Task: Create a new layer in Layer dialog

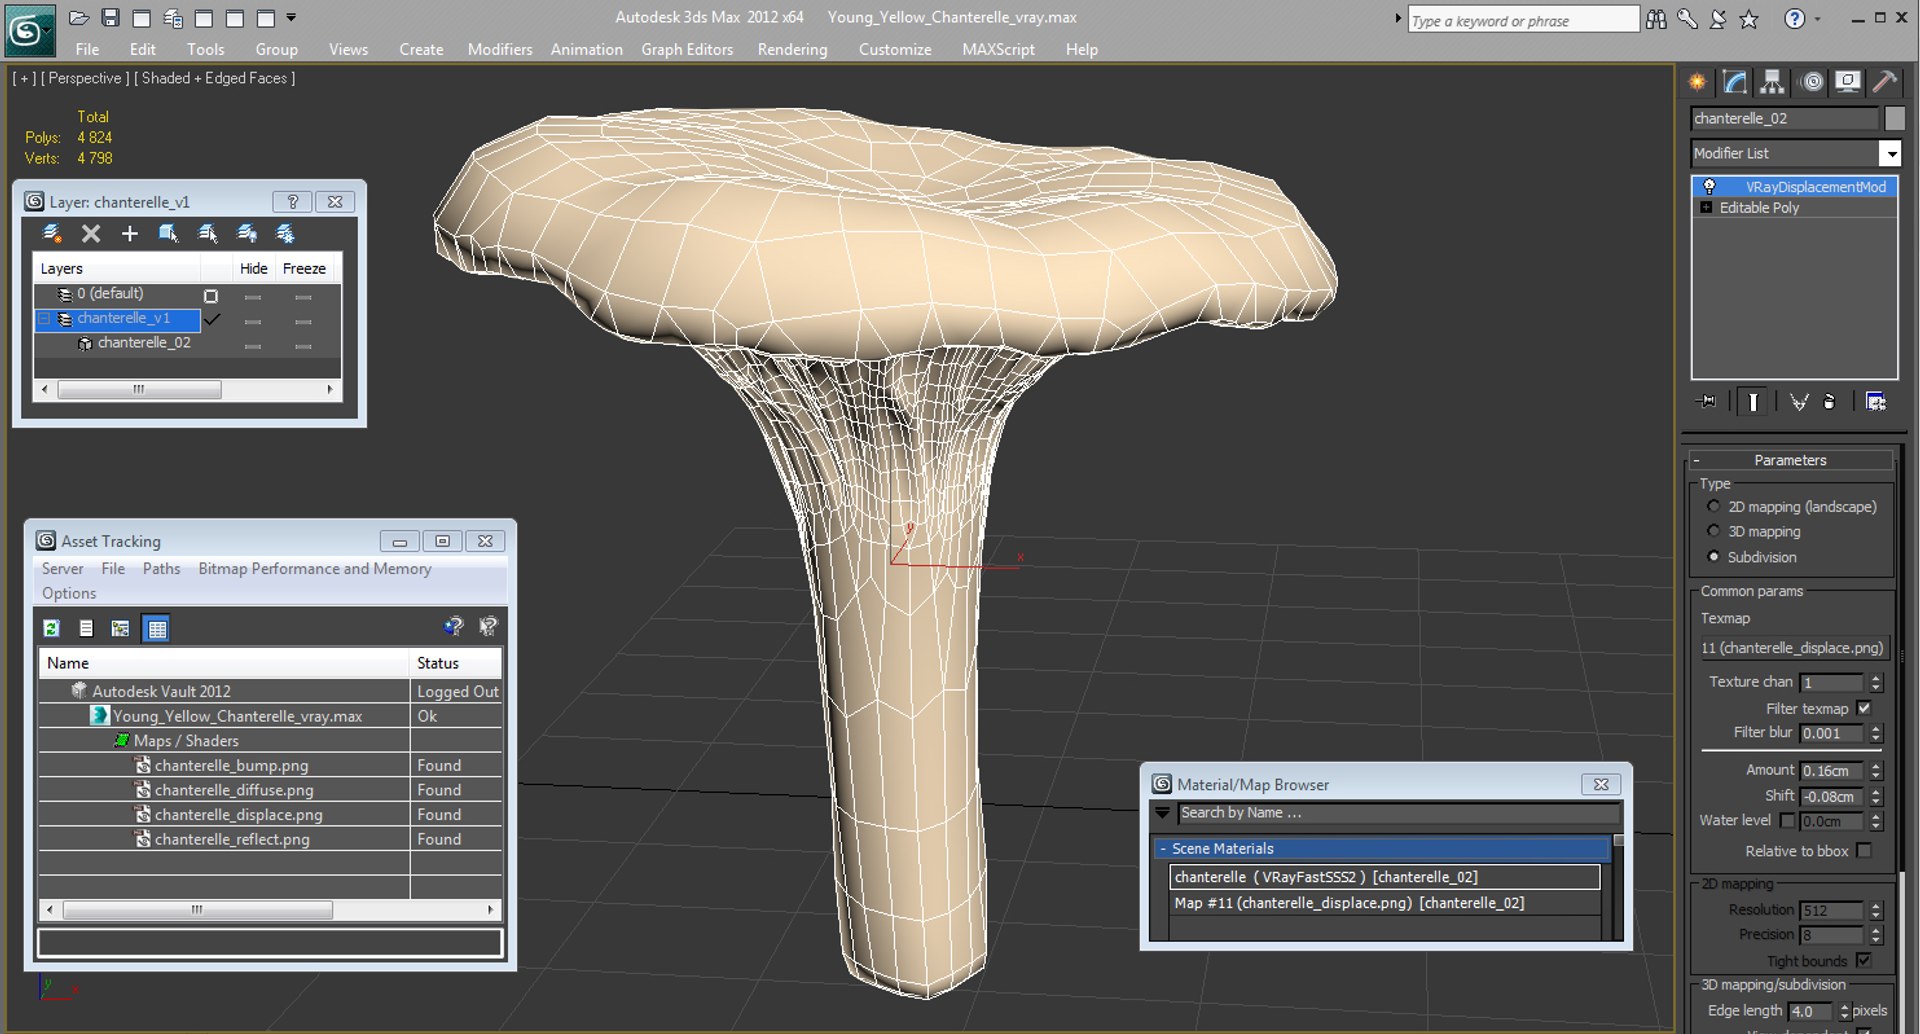Action: pos(52,234)
